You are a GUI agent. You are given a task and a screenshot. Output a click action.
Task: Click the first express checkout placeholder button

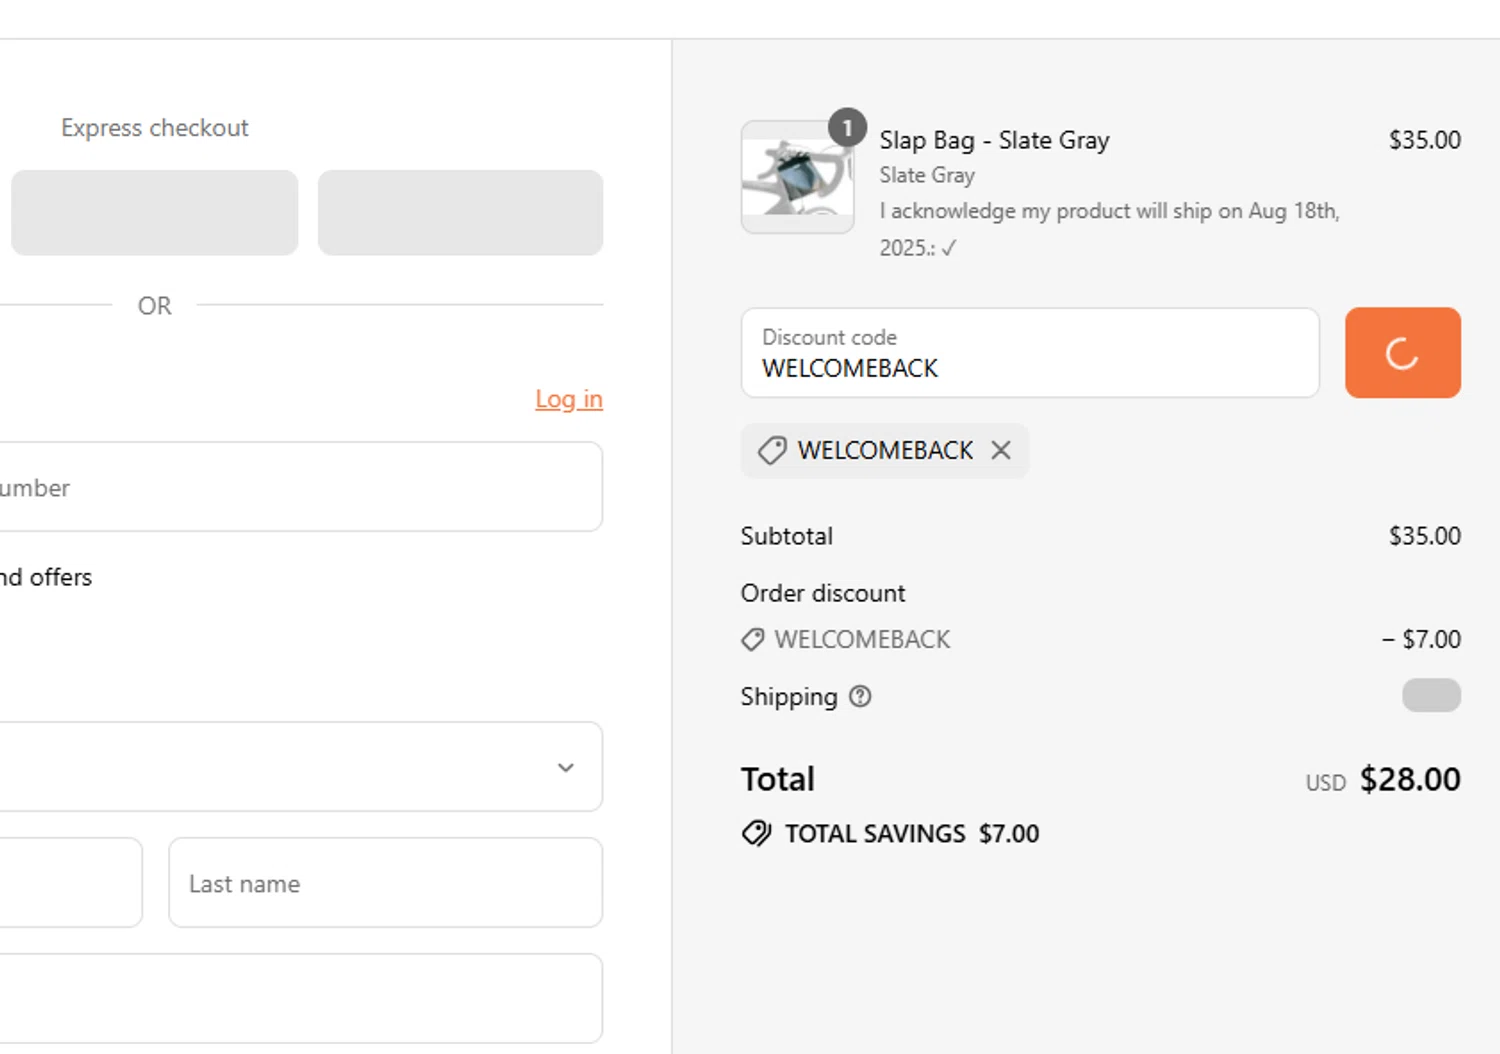[154, 212]
